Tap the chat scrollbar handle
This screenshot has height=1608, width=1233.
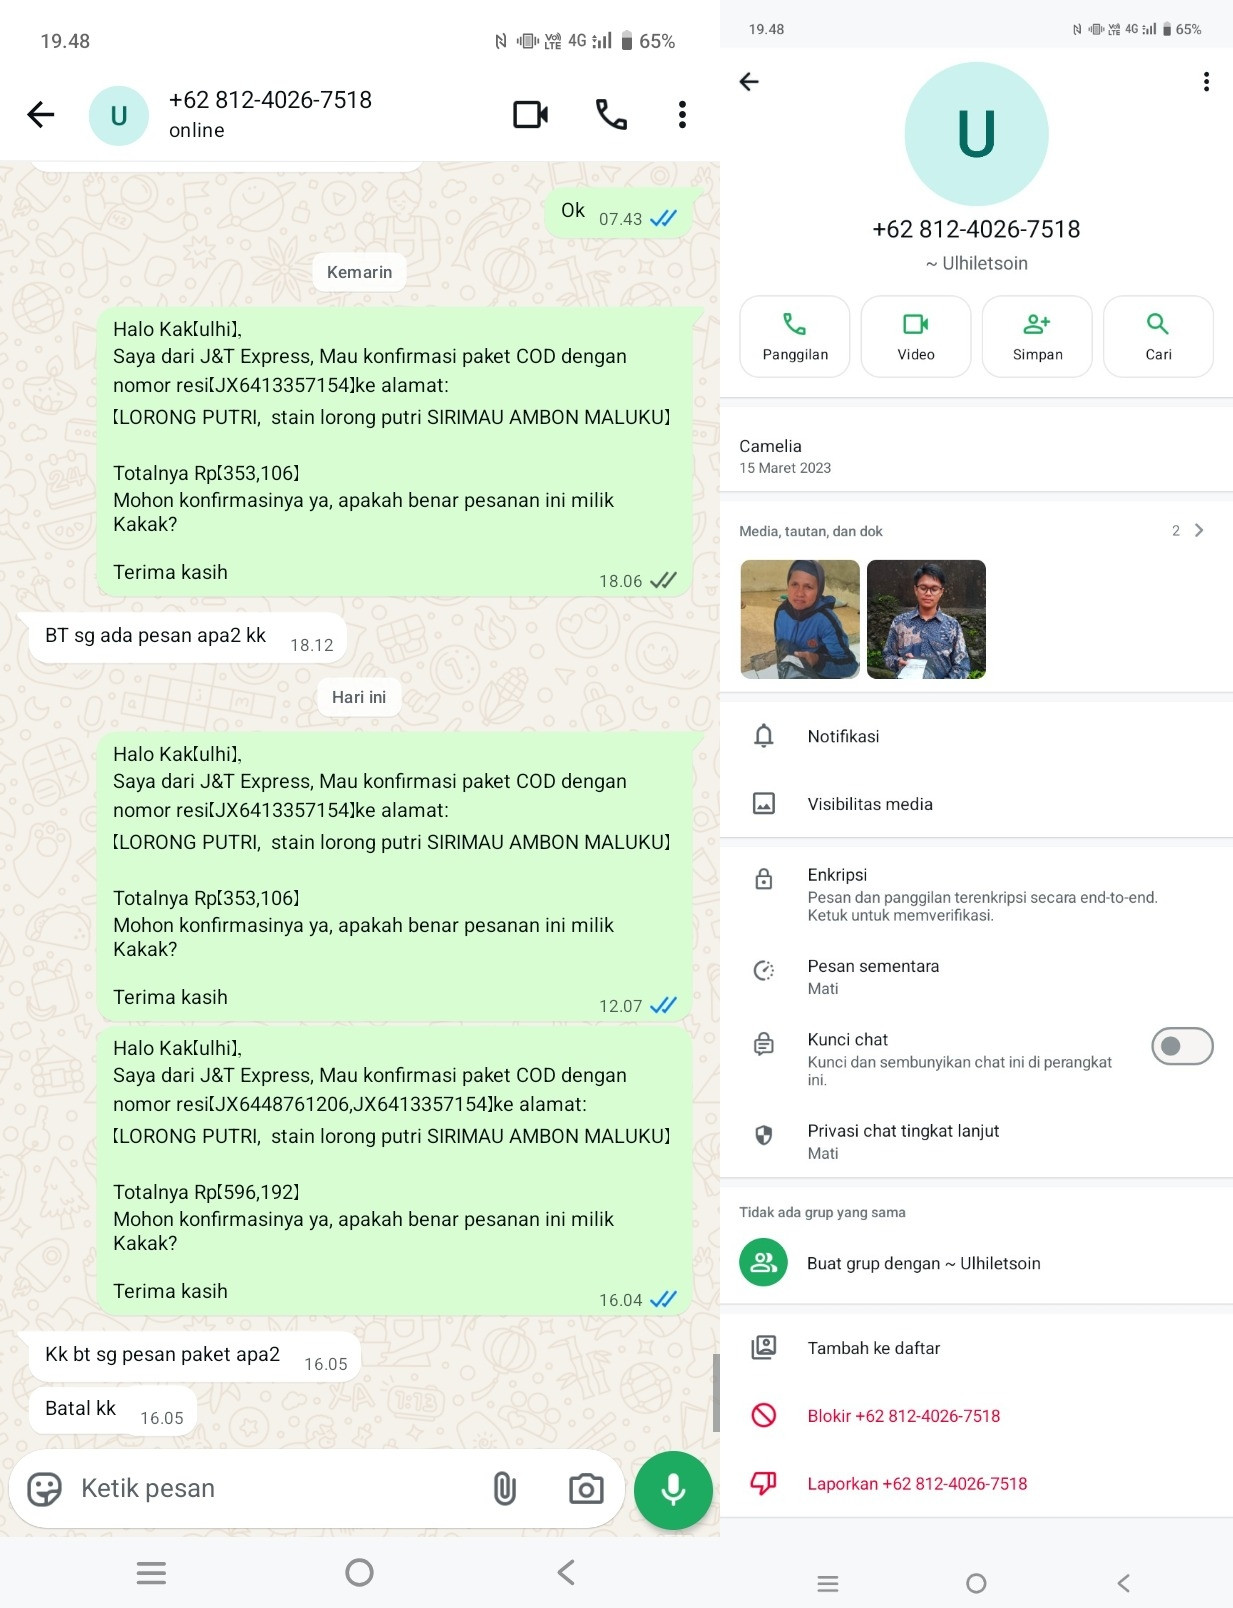[716, 1393]
